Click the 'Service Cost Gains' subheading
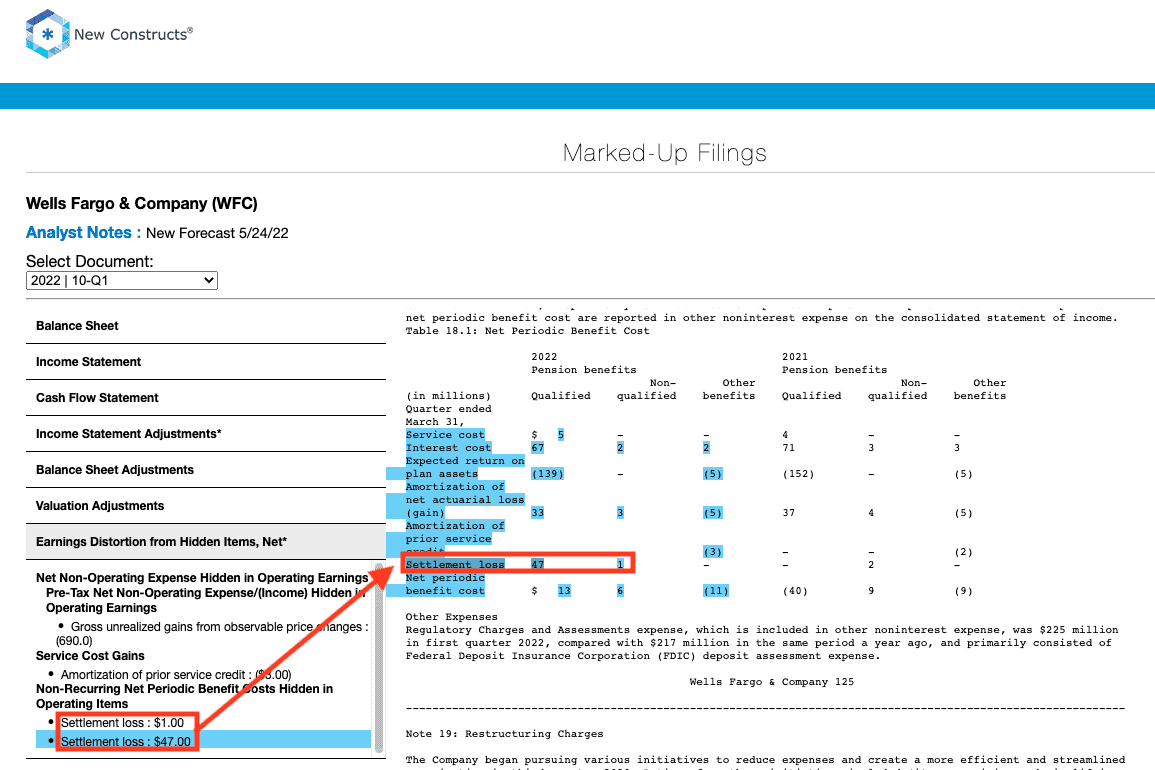The height and width of the screenshot is (770, 1155). pos(90,656)
